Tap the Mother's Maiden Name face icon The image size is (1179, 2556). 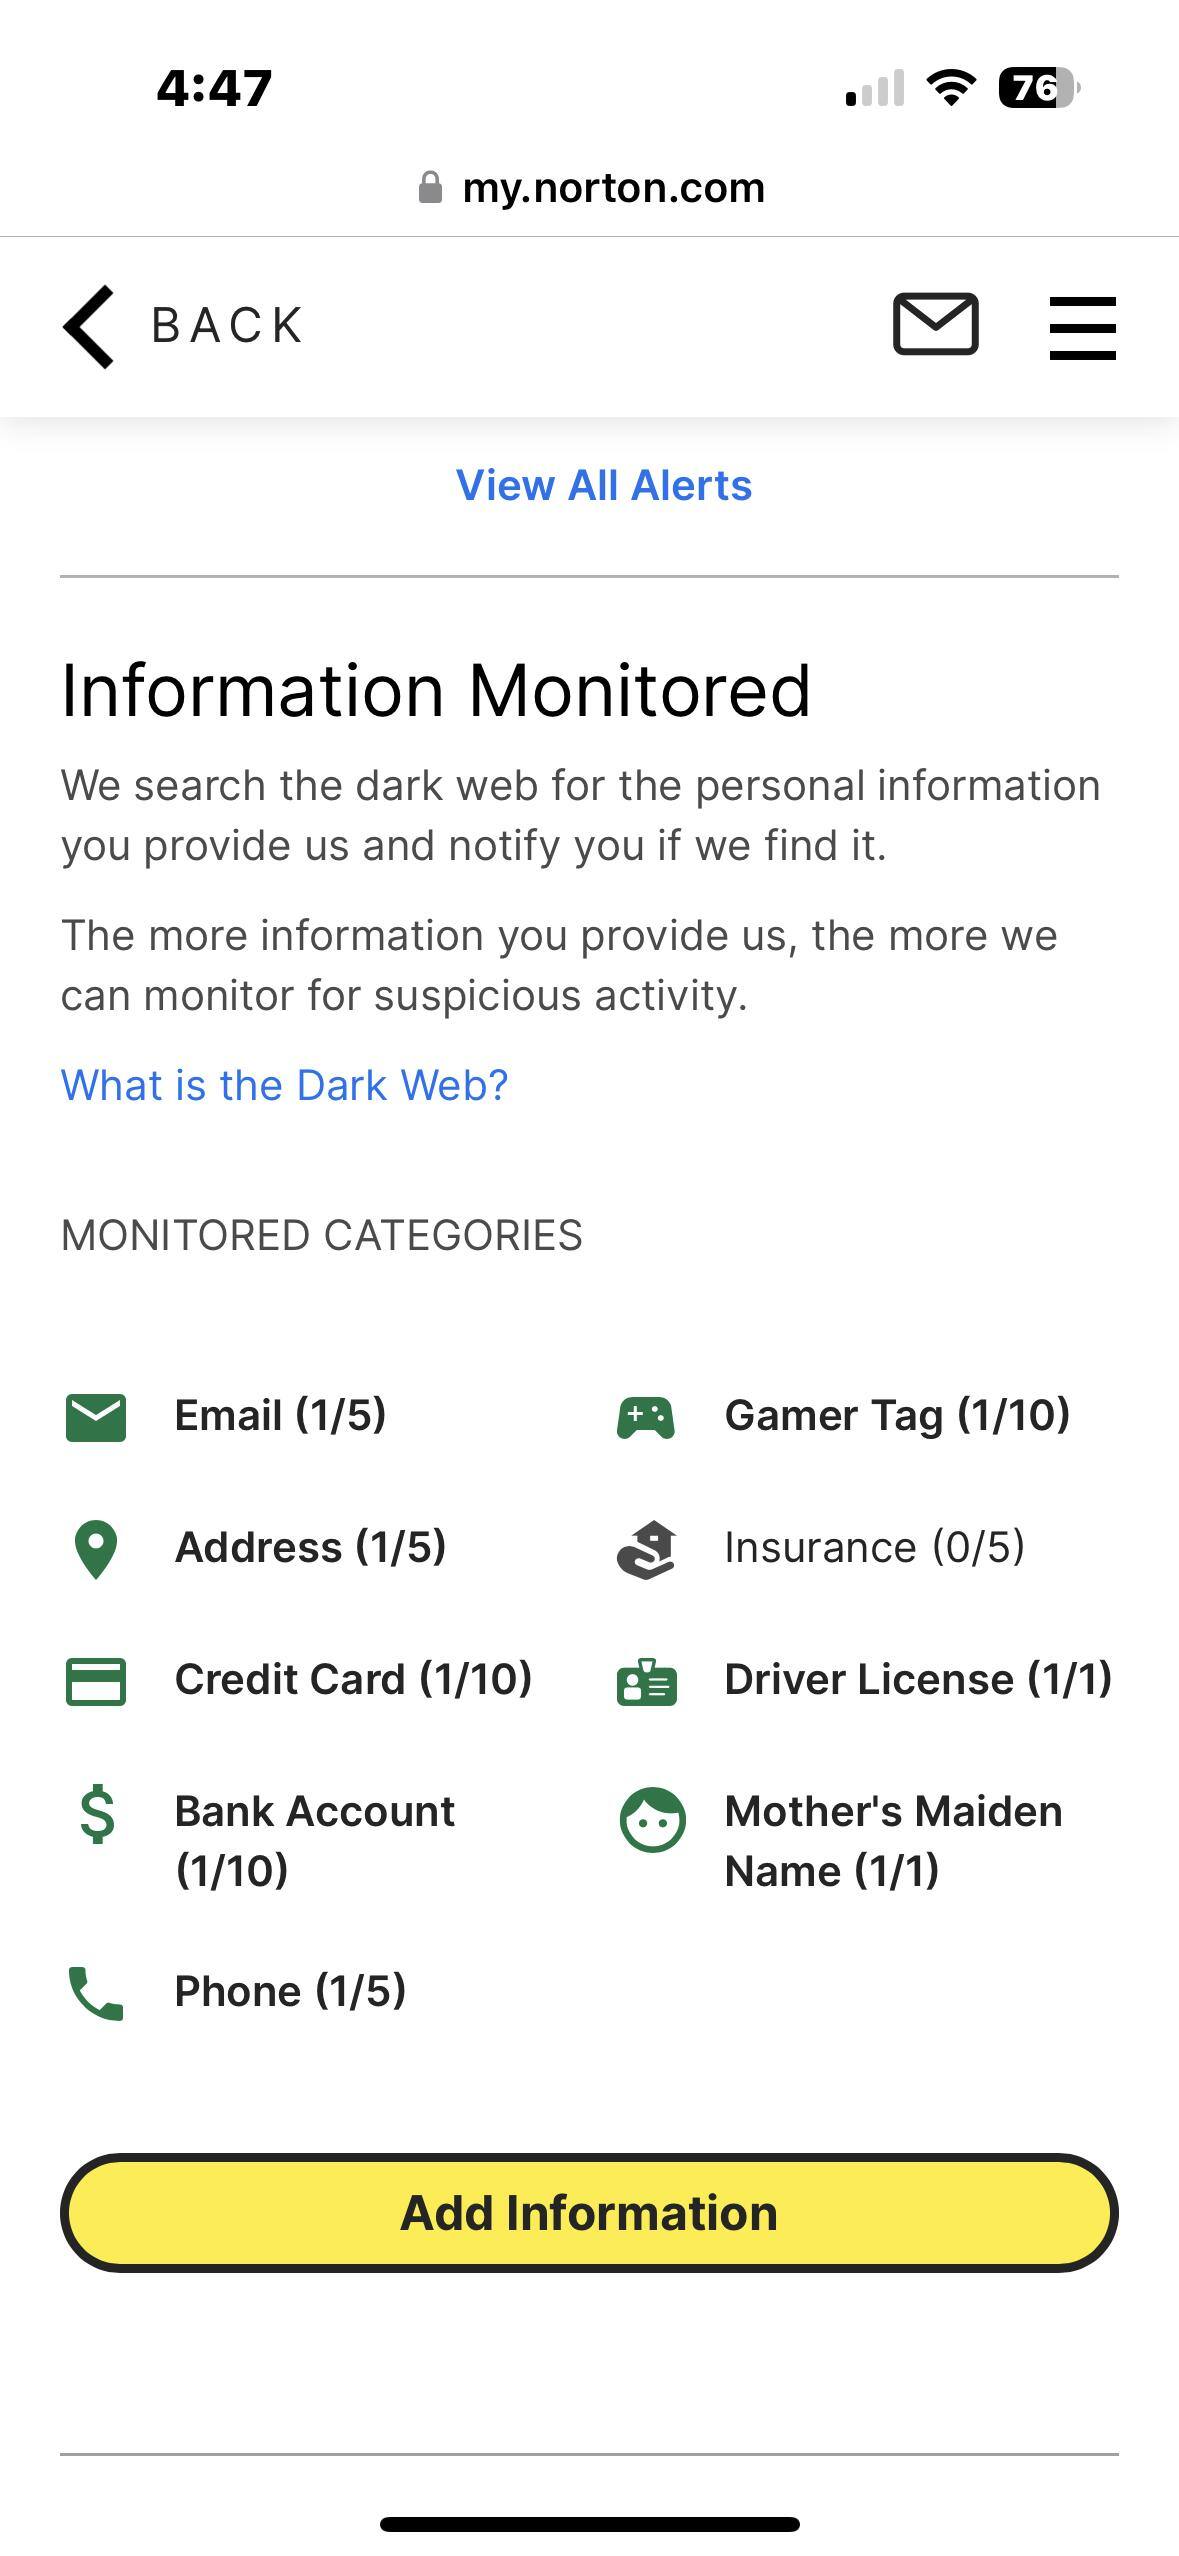(x=652, y=1820)
